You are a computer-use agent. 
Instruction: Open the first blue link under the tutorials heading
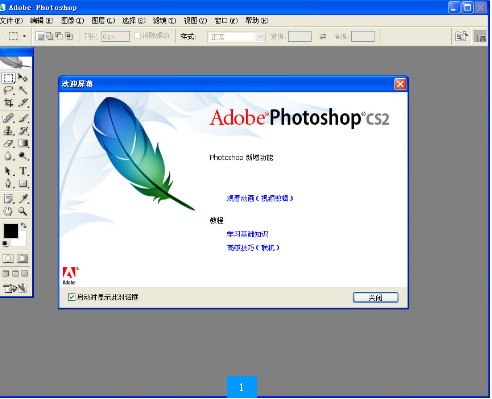coord(247,234)
